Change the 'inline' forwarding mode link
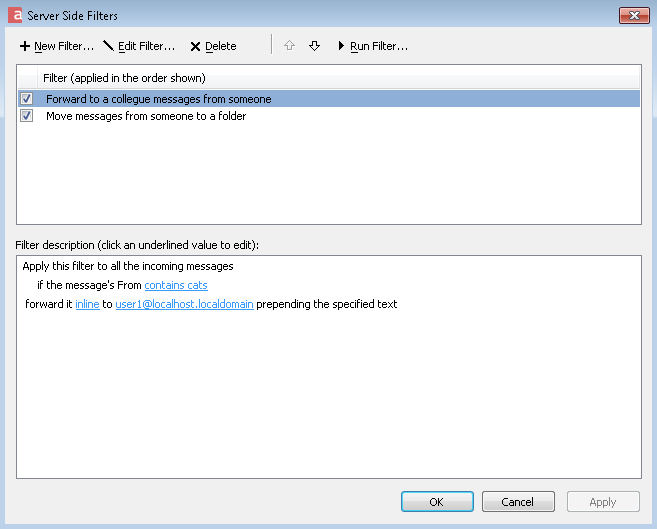 tap(87, 304)
